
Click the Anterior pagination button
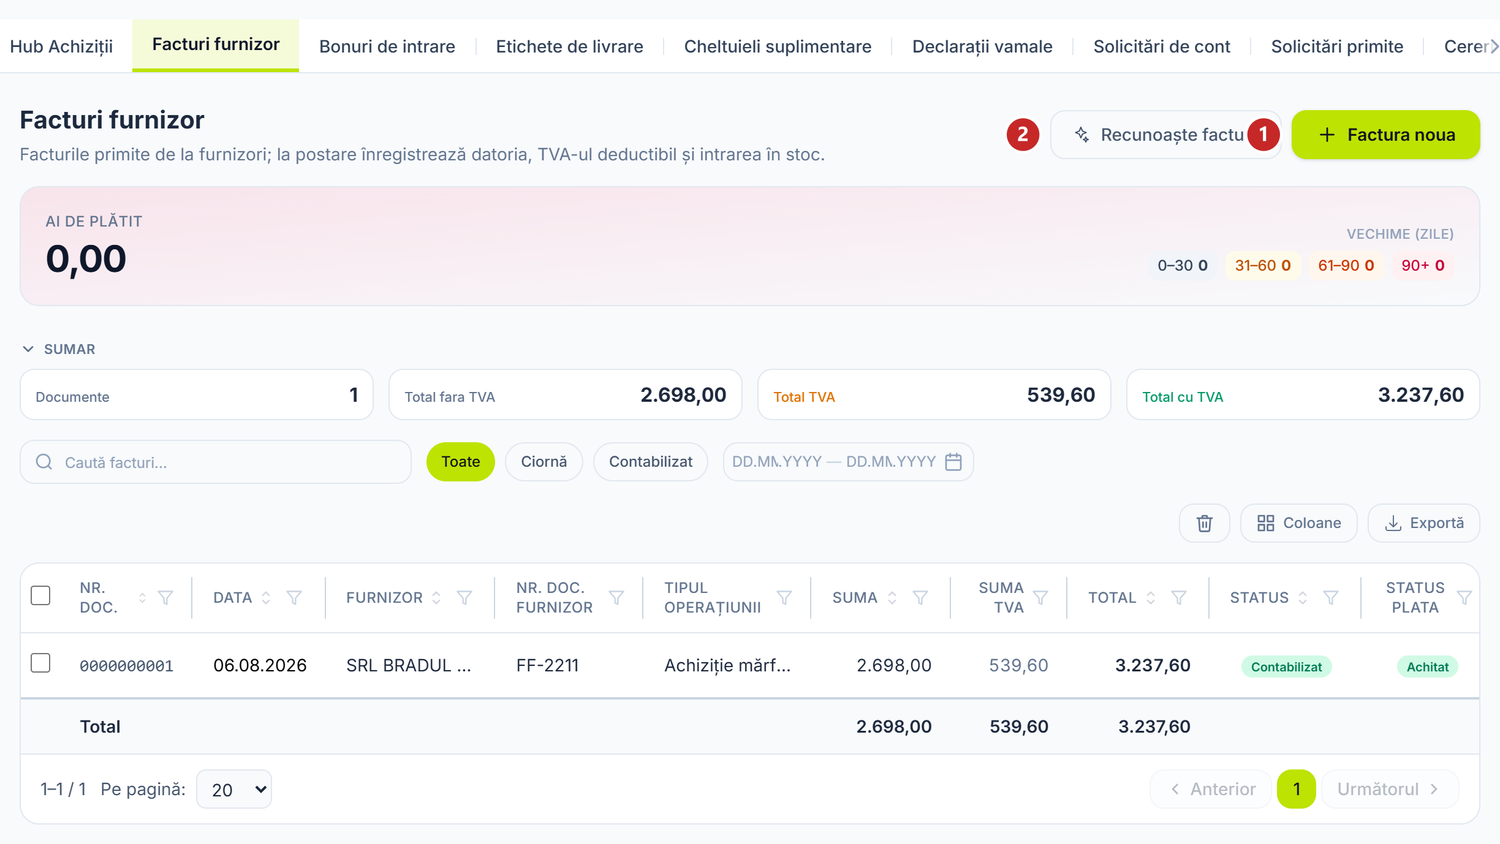1211,789
